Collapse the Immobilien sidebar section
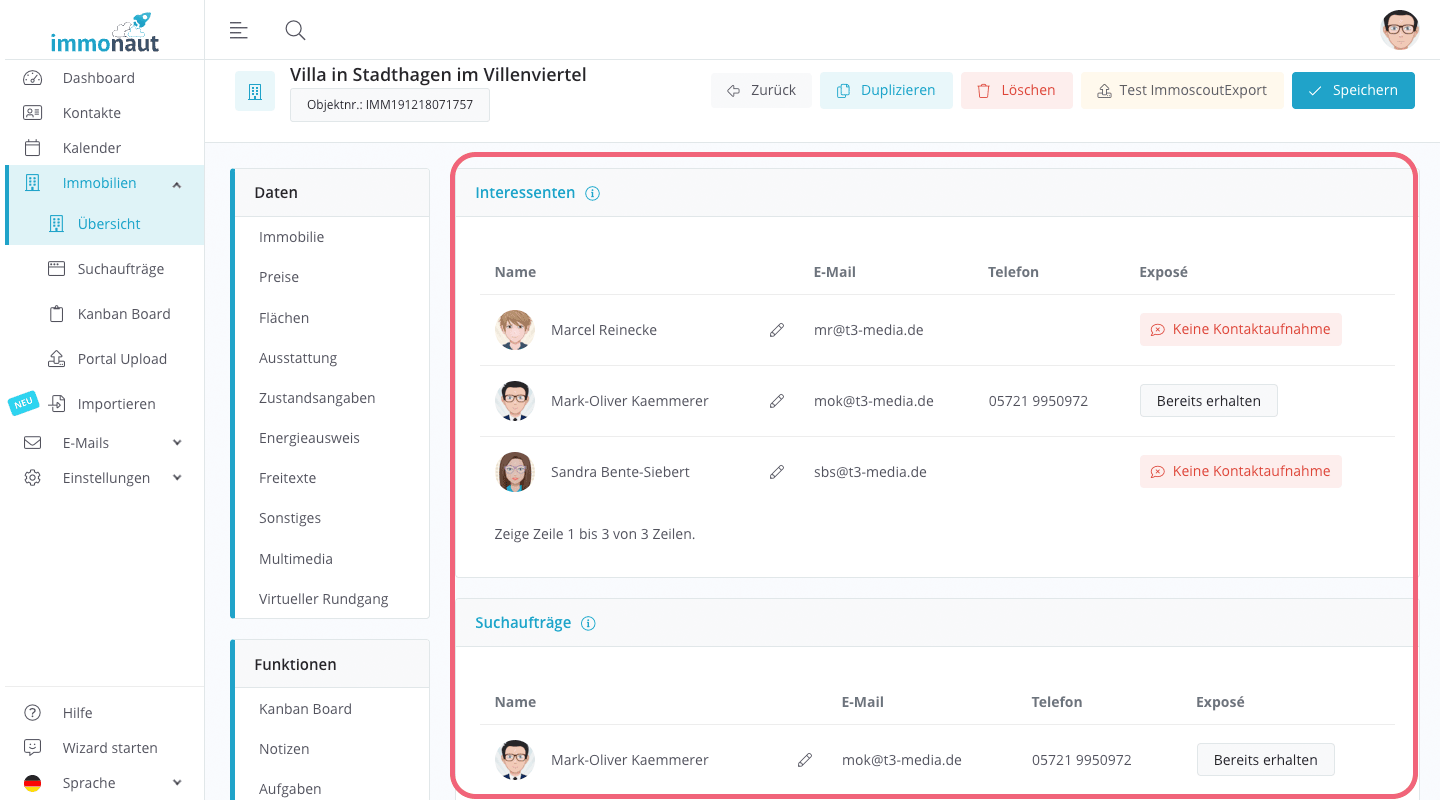Viewport: 1440px width, 800px height. click(x=176, y=184)
